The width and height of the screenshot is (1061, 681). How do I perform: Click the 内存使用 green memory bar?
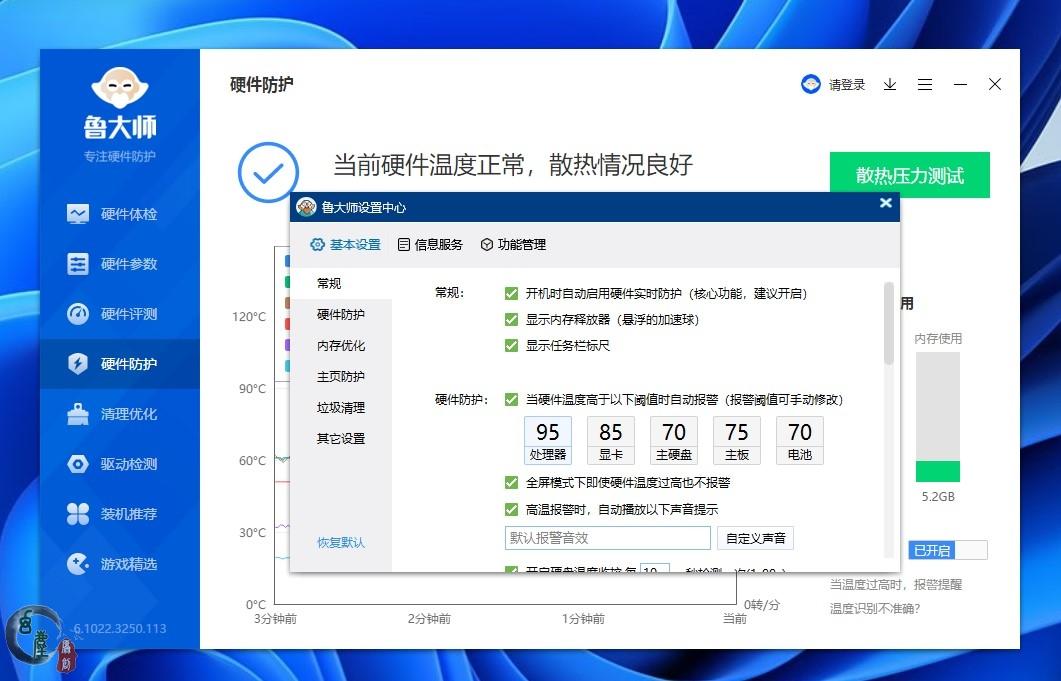[x=938, y=471]
